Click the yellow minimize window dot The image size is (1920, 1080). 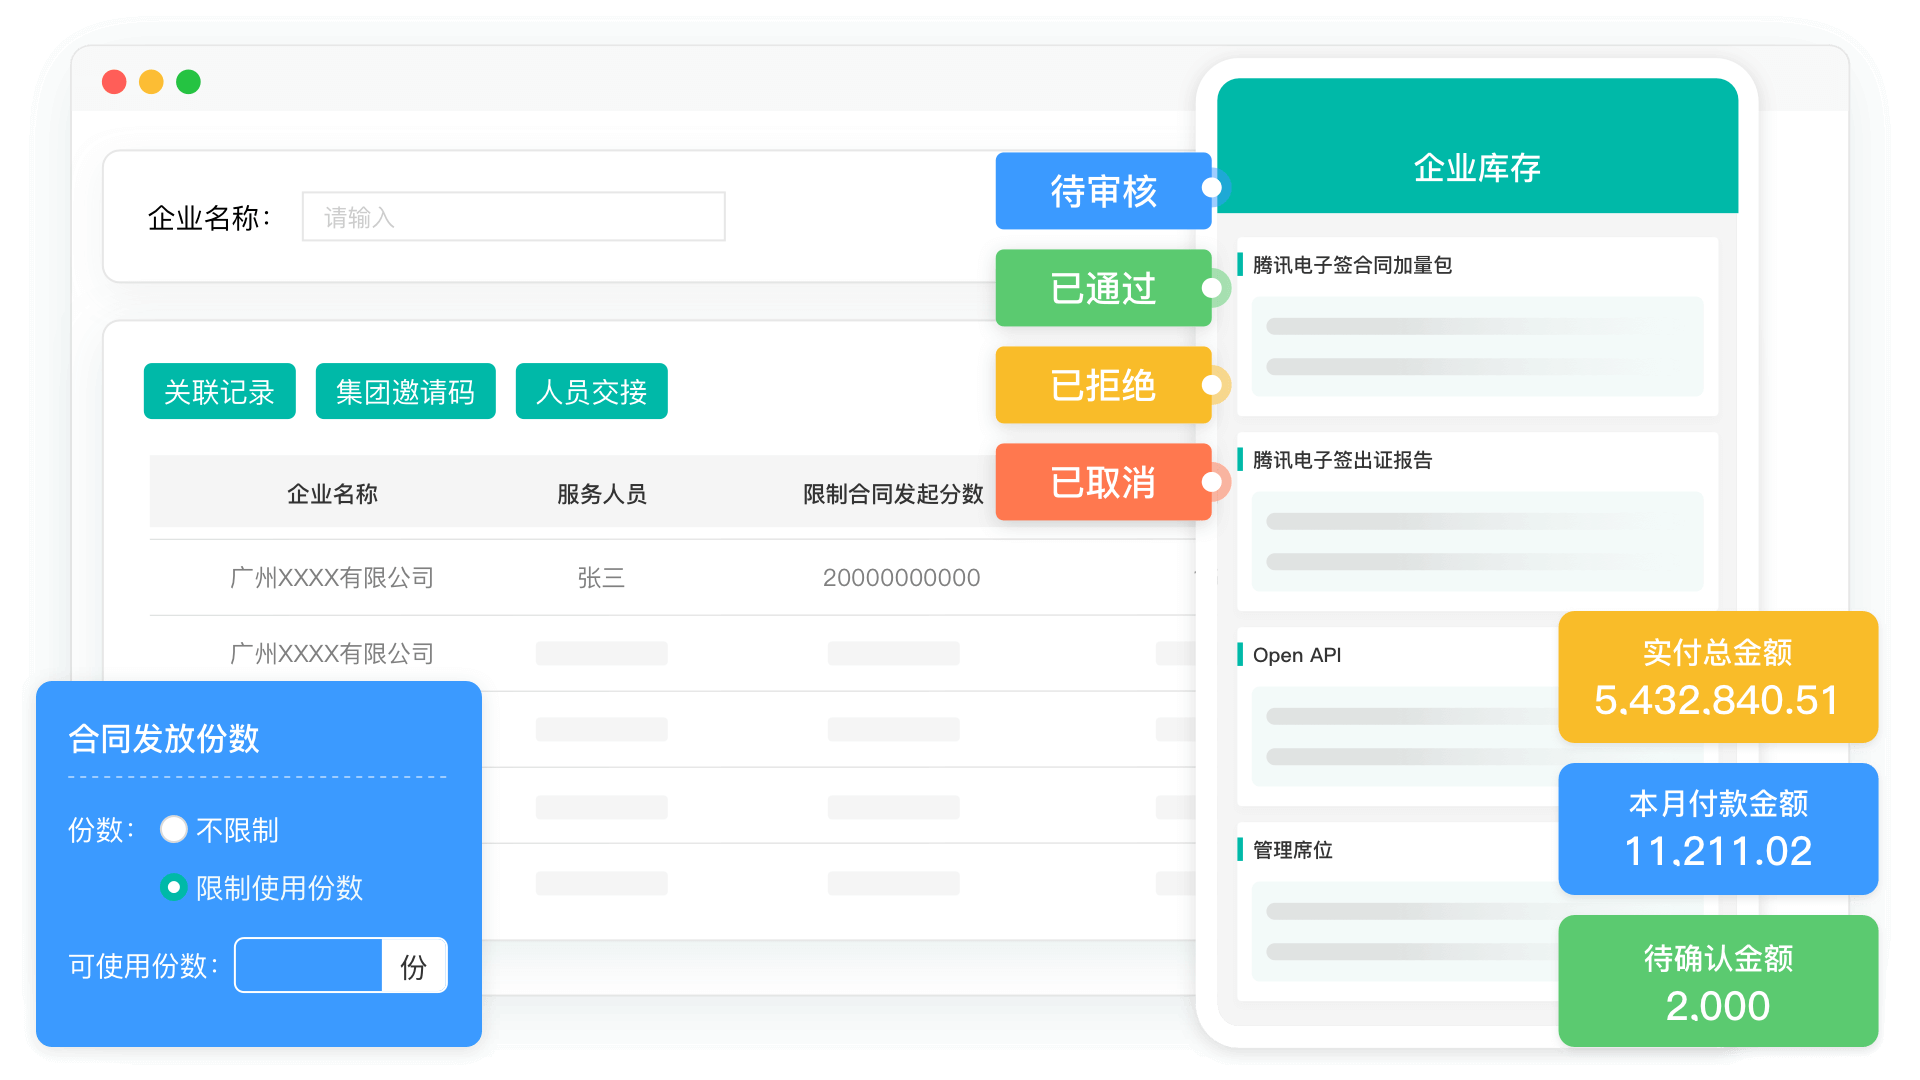tap(151, 82)
